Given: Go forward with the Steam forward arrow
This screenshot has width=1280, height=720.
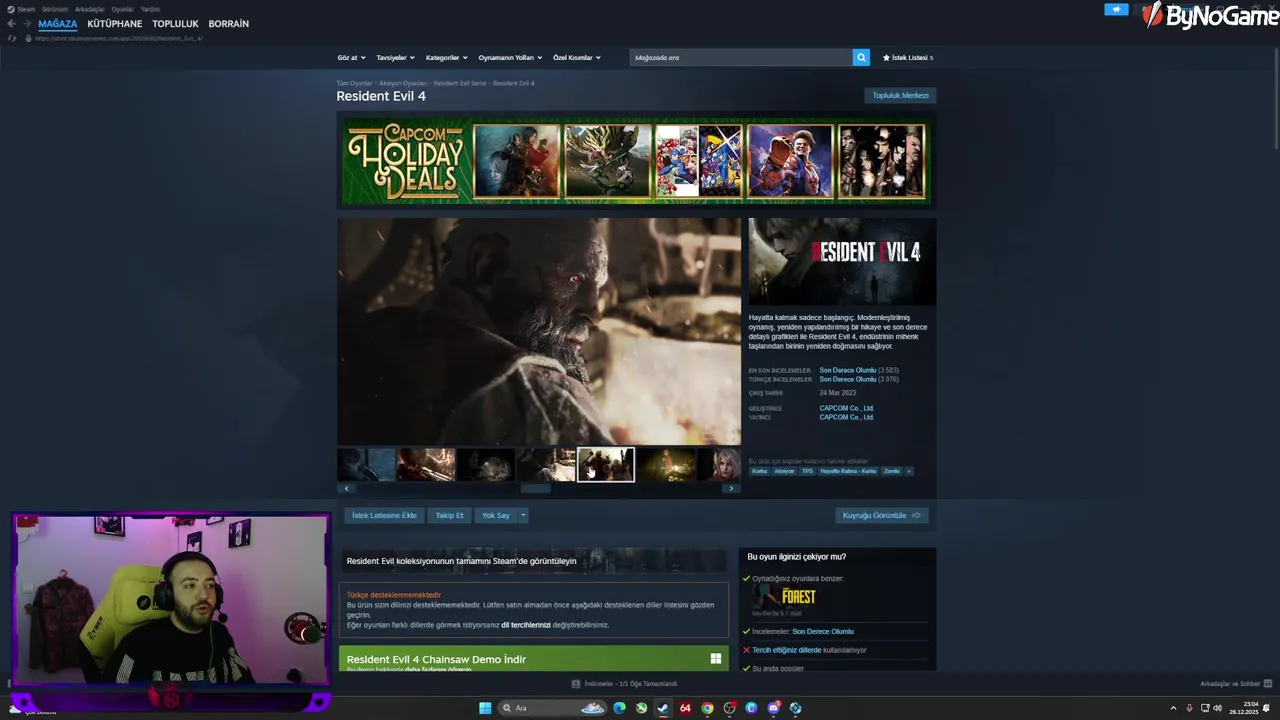Looking at the screenshot, I should click(x=26, y=24).
